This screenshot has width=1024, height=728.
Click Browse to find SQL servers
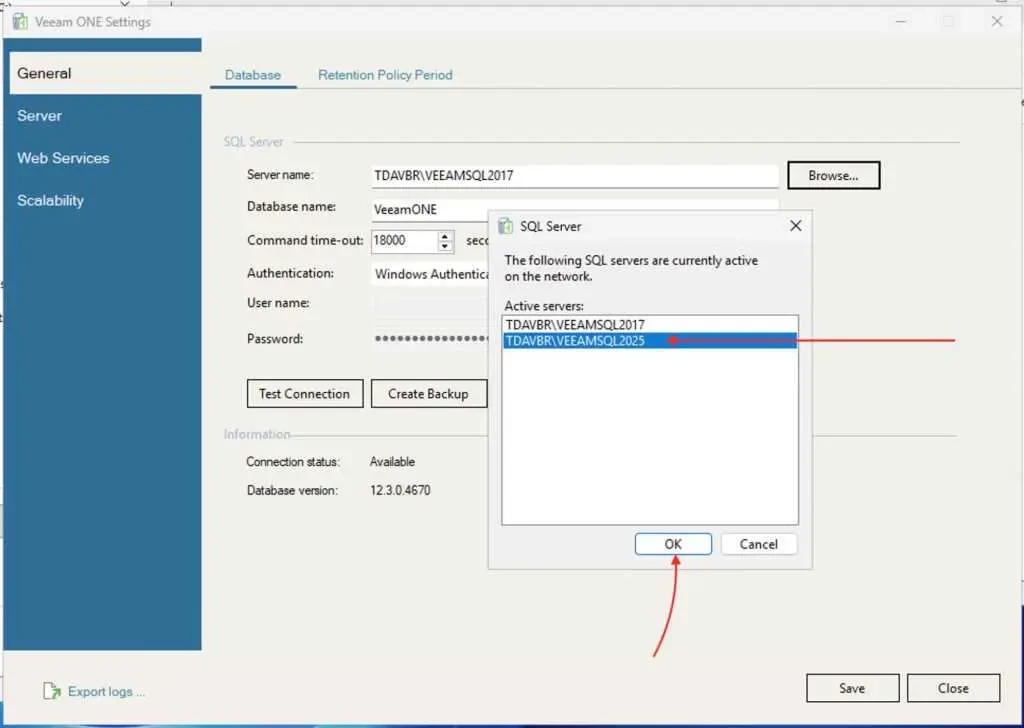(x=833, y=176)
